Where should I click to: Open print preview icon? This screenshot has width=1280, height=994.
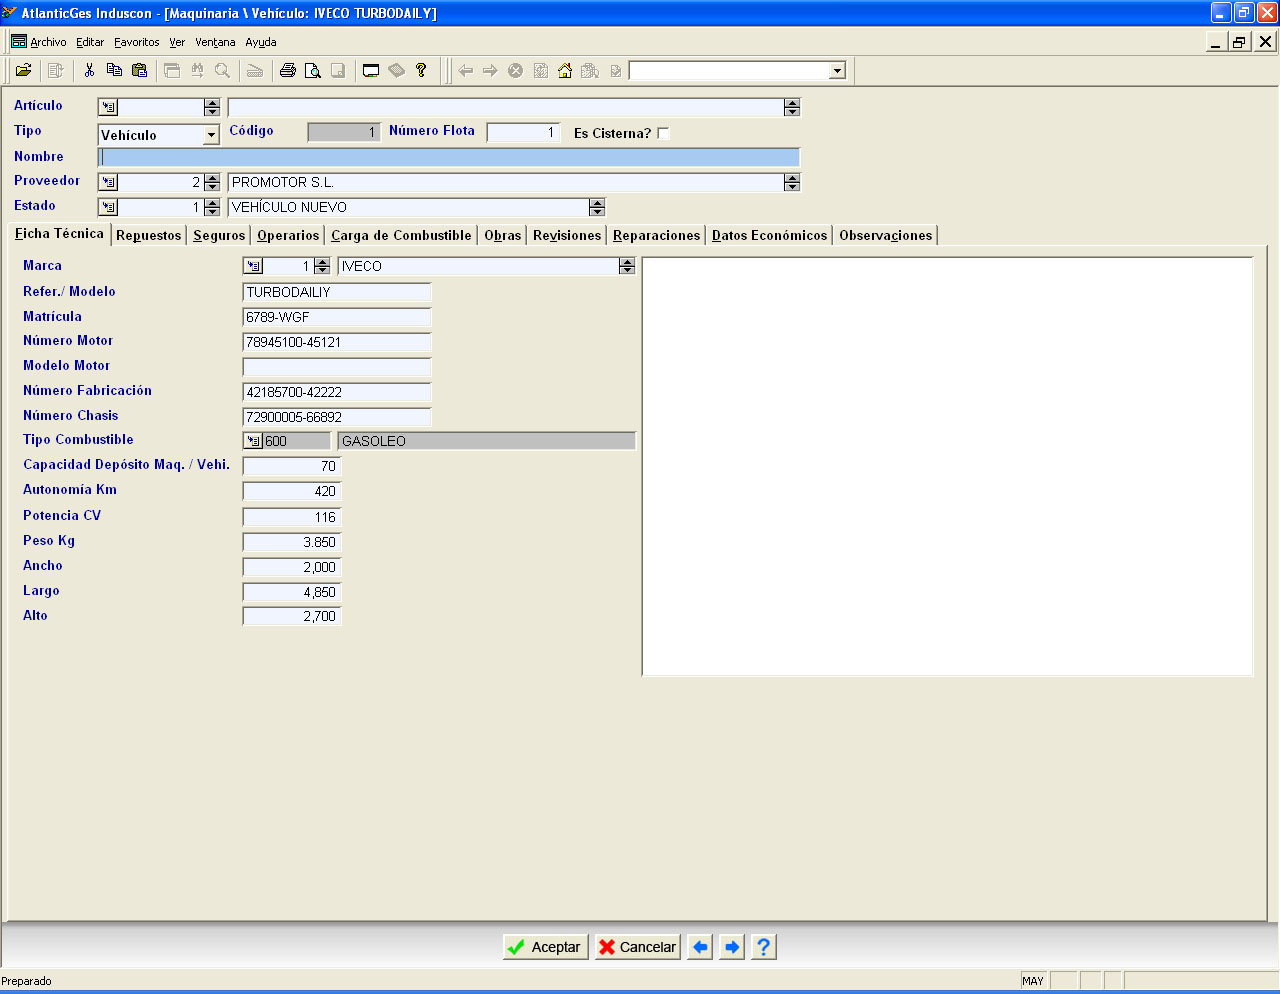pos(313,70)
